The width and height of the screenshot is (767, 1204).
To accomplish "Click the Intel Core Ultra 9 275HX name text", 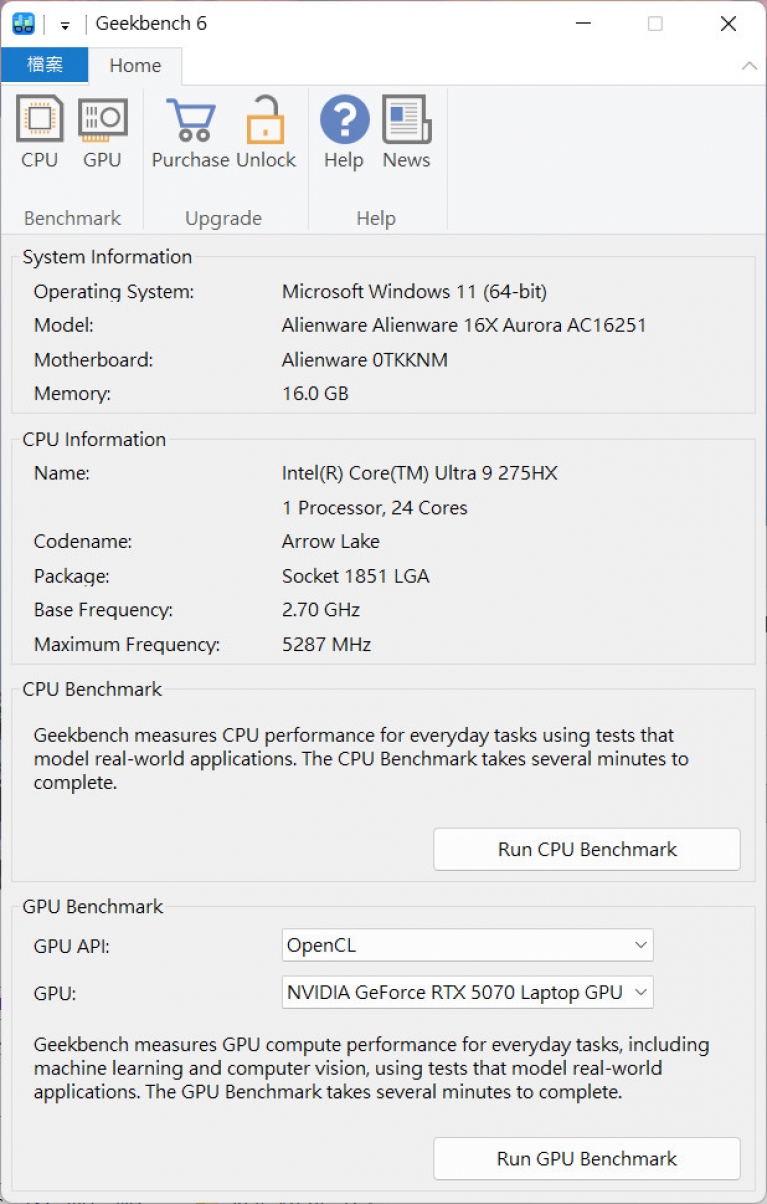I will point(420,473).
